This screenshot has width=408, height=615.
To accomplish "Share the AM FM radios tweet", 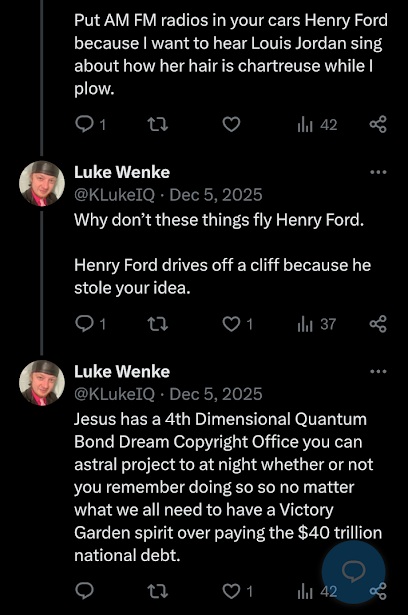I will [378, 125].
